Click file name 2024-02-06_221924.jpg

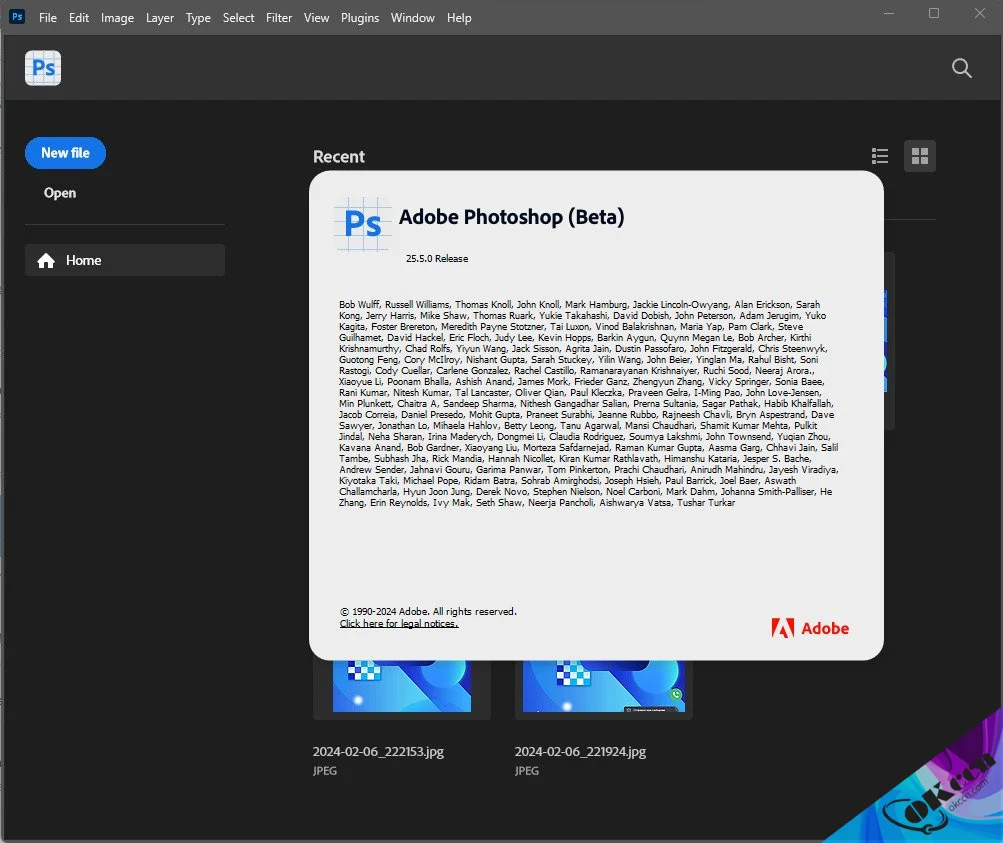(580, 752)
